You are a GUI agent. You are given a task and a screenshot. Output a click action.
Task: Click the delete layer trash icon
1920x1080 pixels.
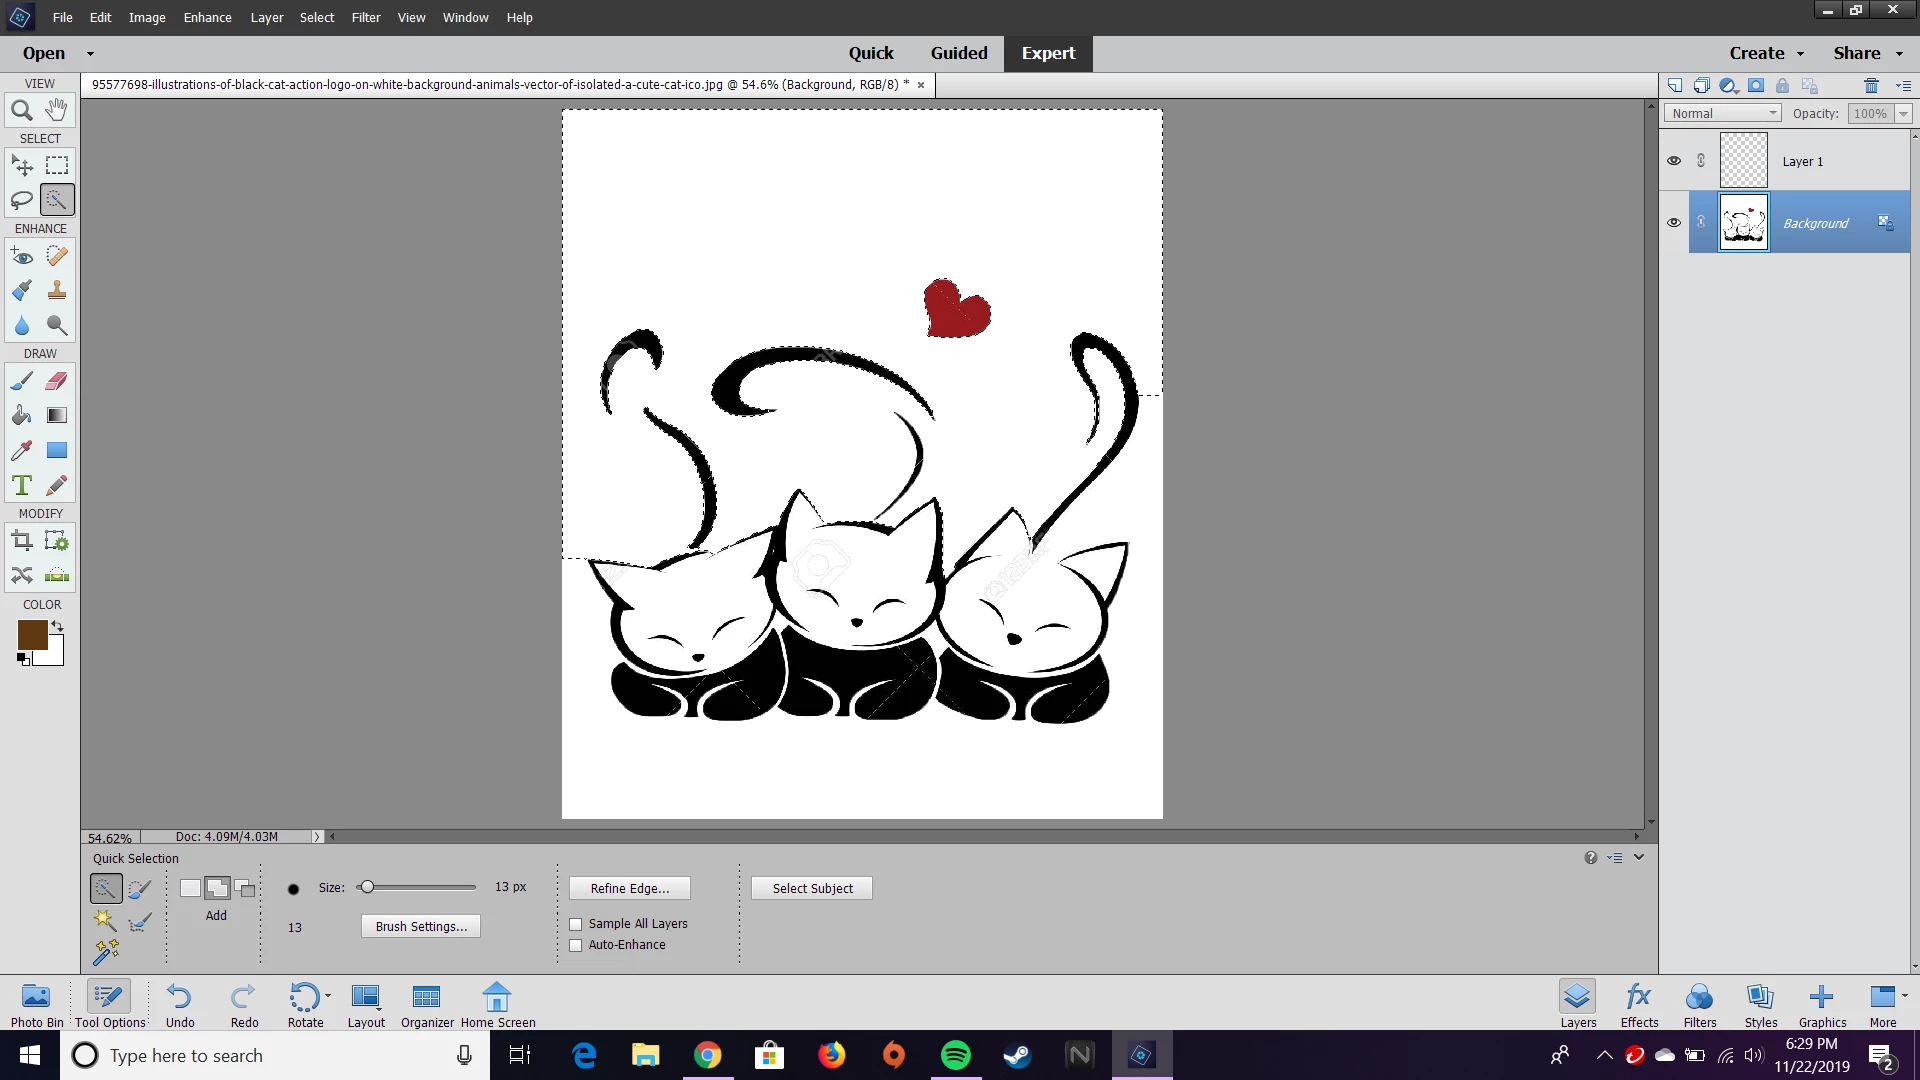[x=1871, y=86]
